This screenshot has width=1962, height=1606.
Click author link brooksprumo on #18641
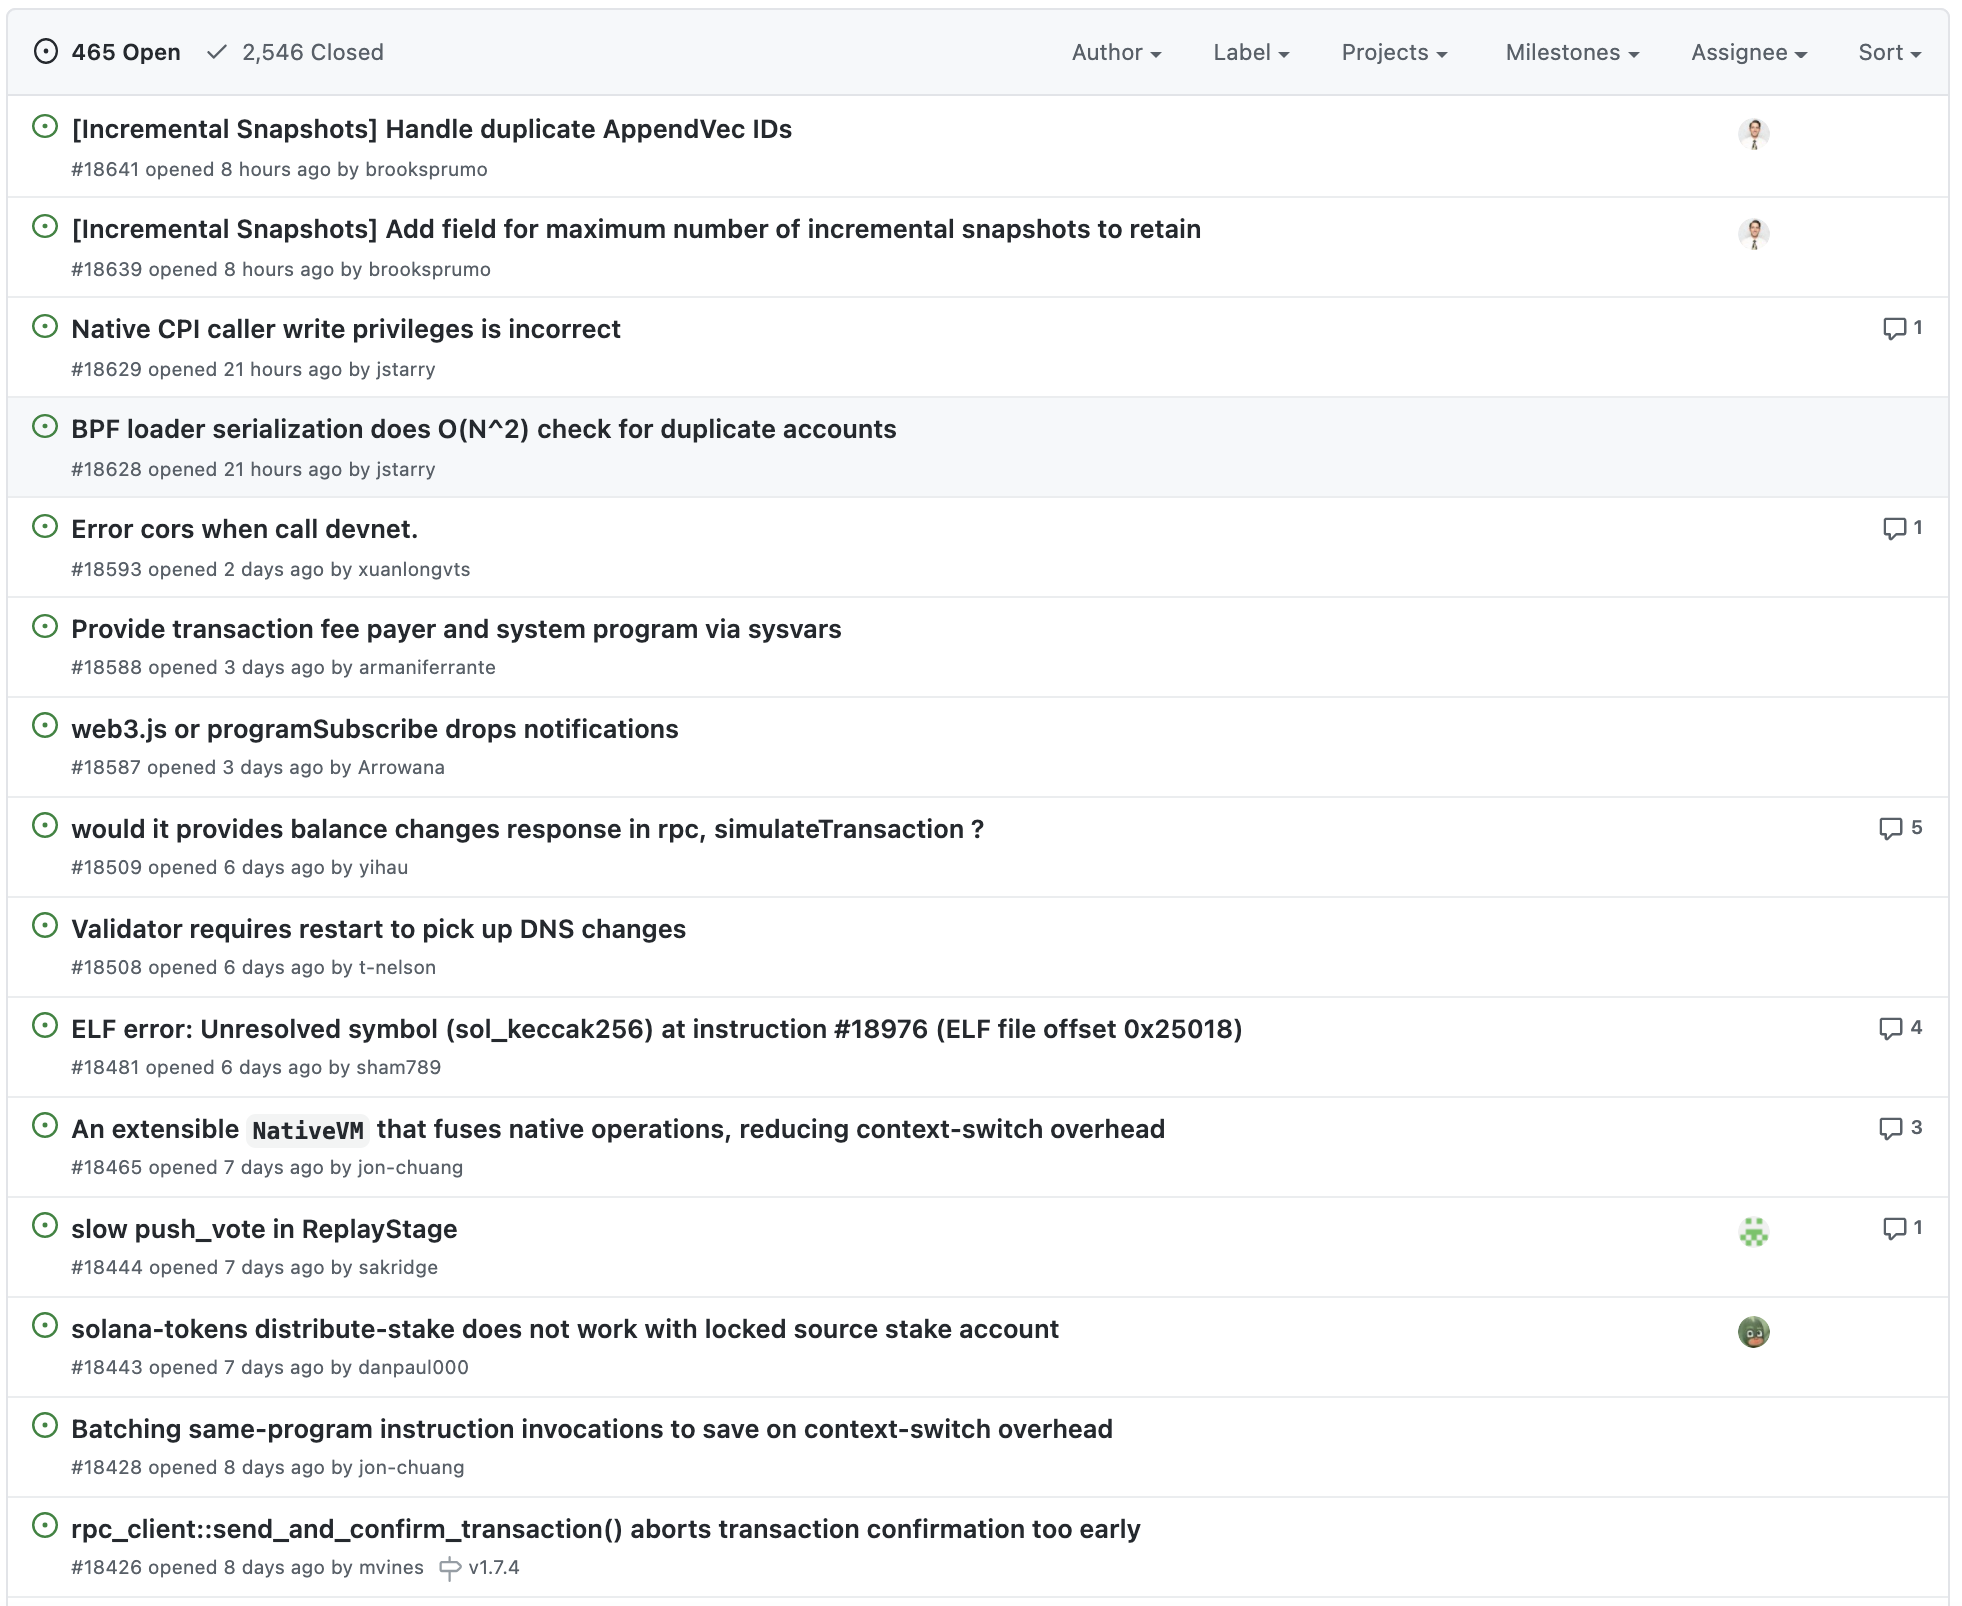[426, 169]
